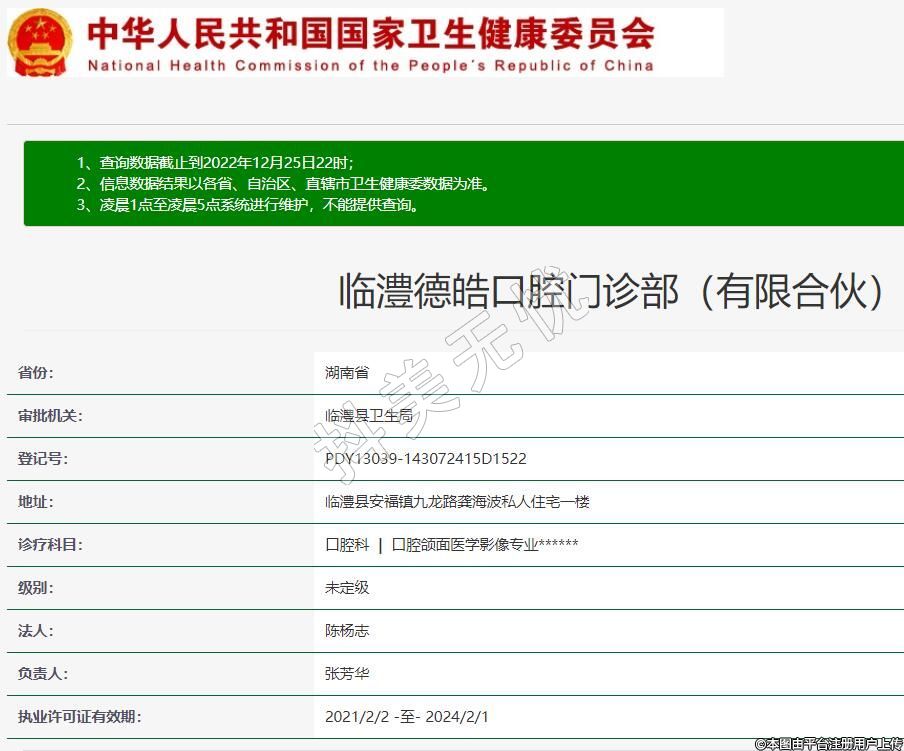This screenshot has height=751, width=904.
Task: Select the level value 未定级
Action: coord(347,588)
